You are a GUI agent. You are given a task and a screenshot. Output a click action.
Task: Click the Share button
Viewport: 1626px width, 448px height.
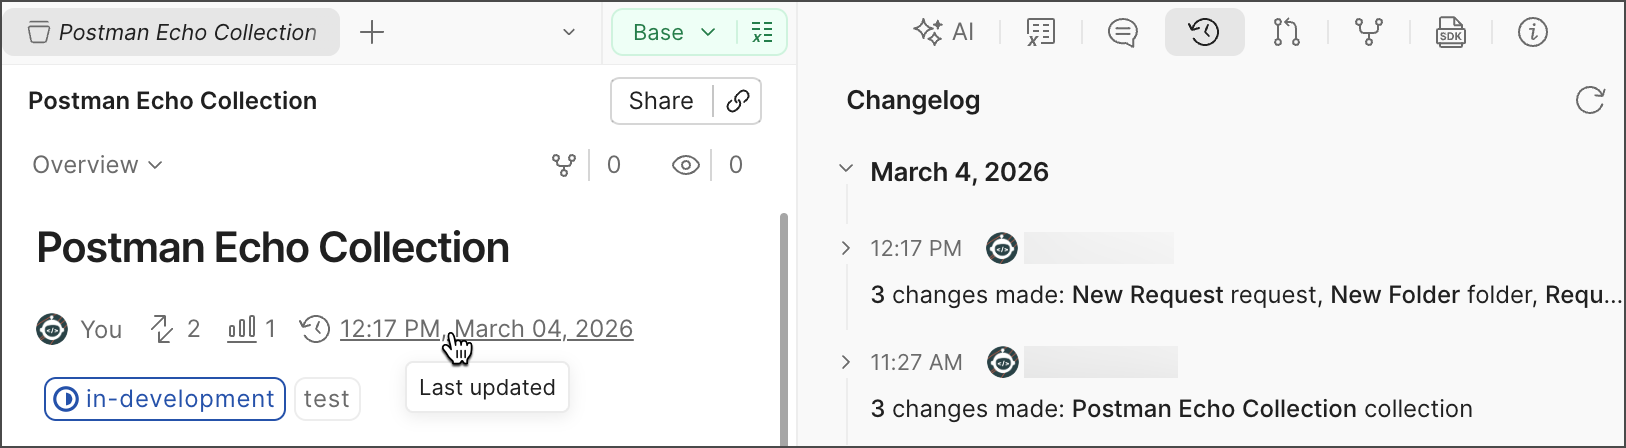point(661,101)
